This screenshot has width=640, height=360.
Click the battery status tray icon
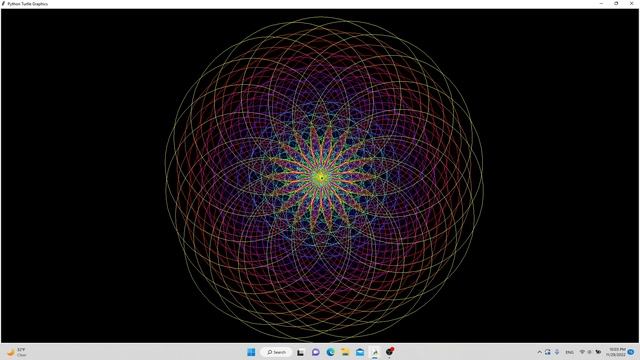(598, 352)
